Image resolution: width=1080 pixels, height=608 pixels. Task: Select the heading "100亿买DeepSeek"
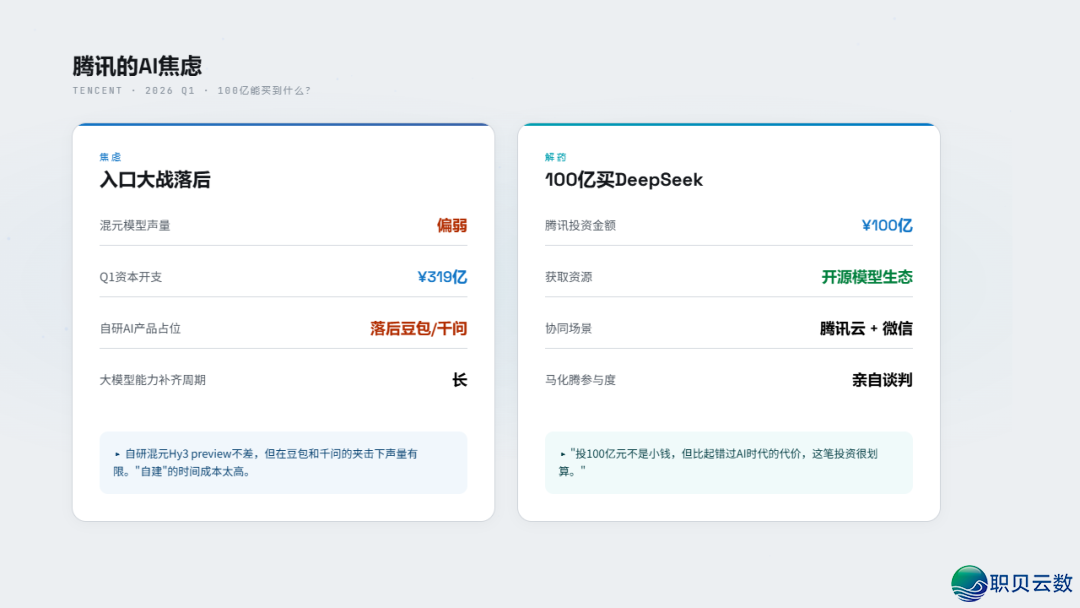(624, 180)
